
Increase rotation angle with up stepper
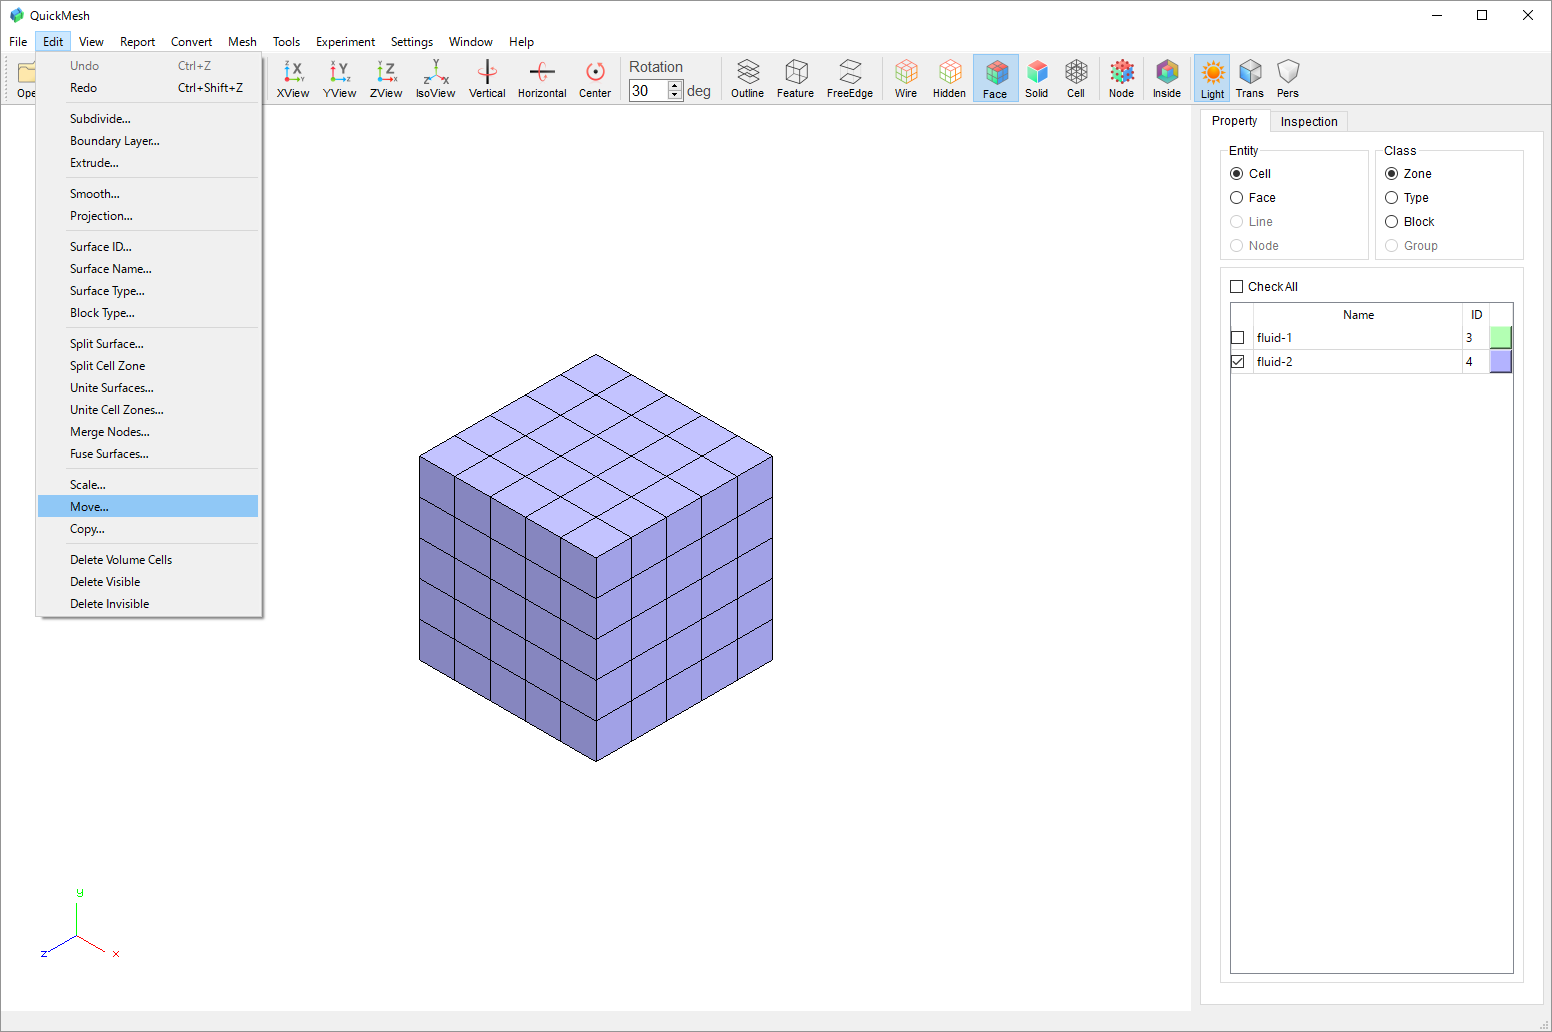coord(675,86)
